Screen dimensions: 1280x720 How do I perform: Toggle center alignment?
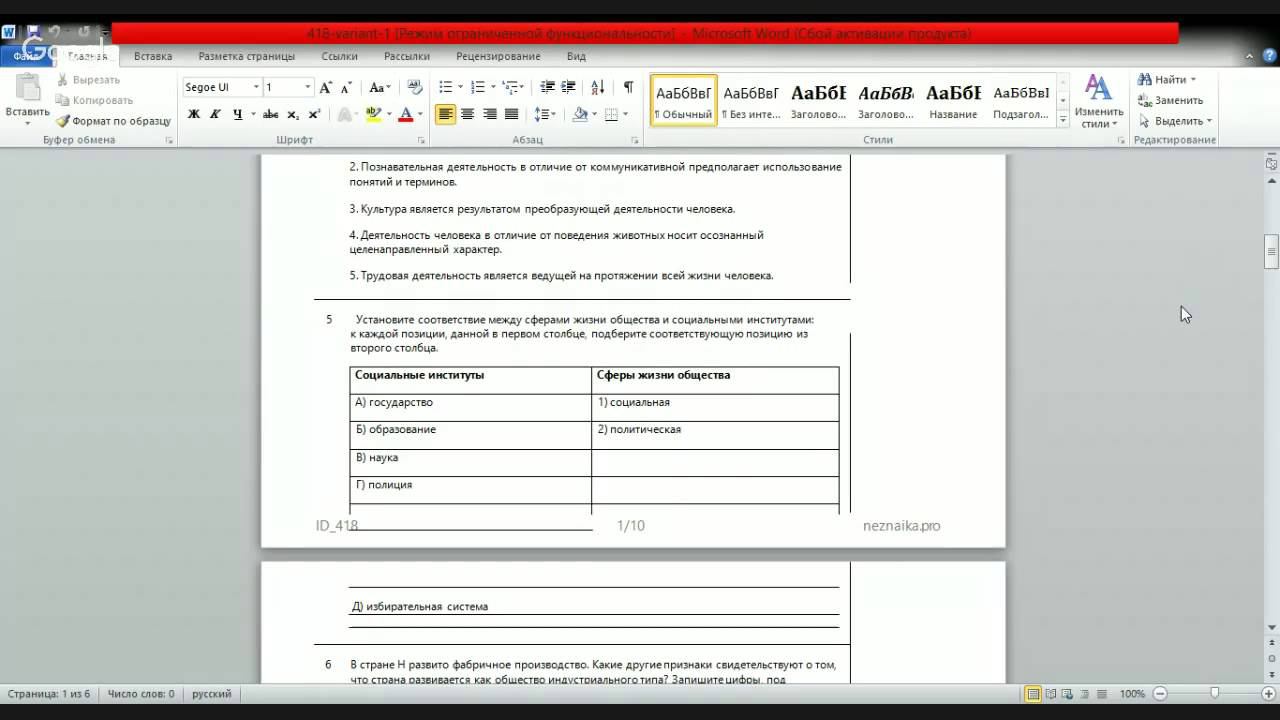click(467, 114)
